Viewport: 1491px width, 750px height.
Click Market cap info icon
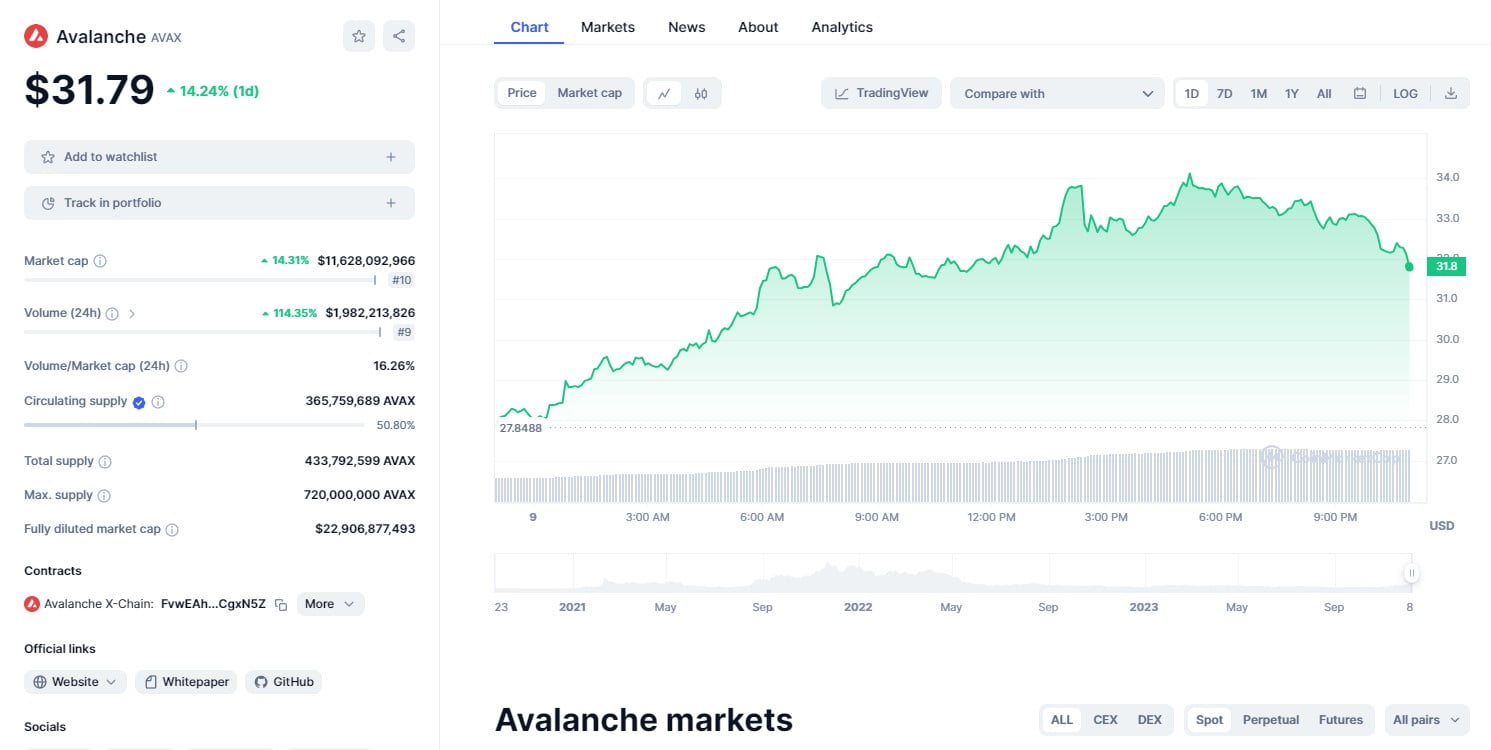(x=100, y=261)
